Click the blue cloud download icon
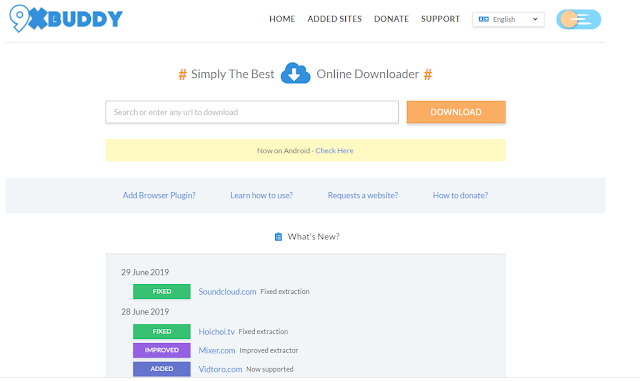This screenshot has width=640, height=381. coord(296,73)
